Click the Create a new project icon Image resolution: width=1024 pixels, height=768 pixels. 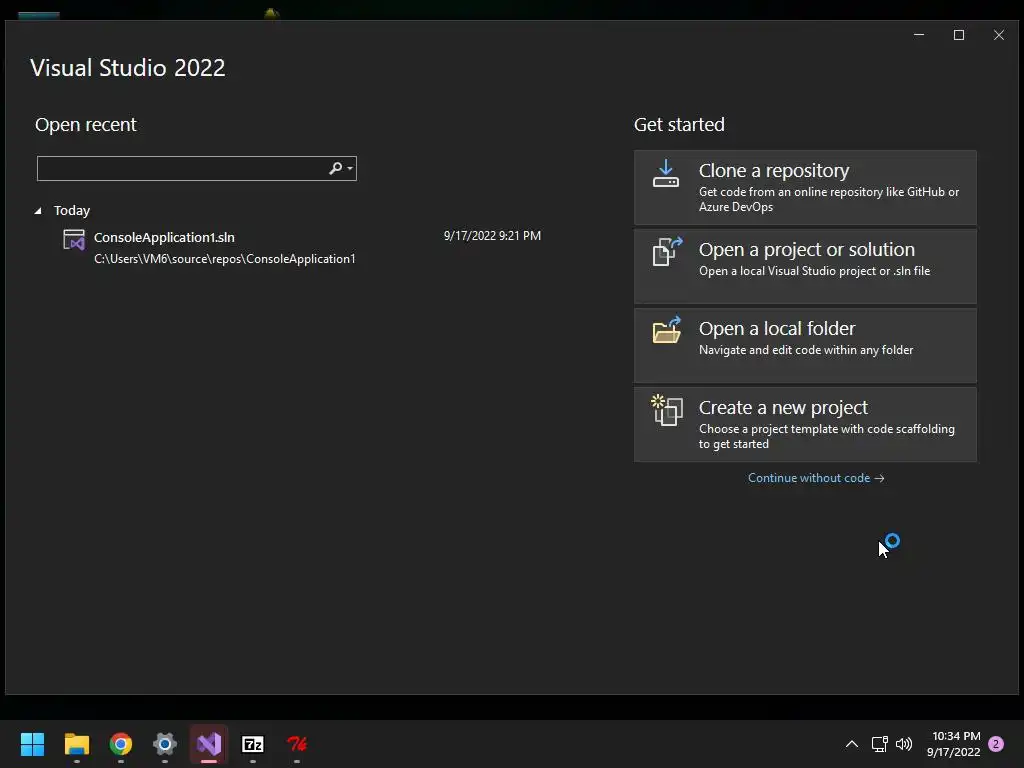[x=667, y=410]
